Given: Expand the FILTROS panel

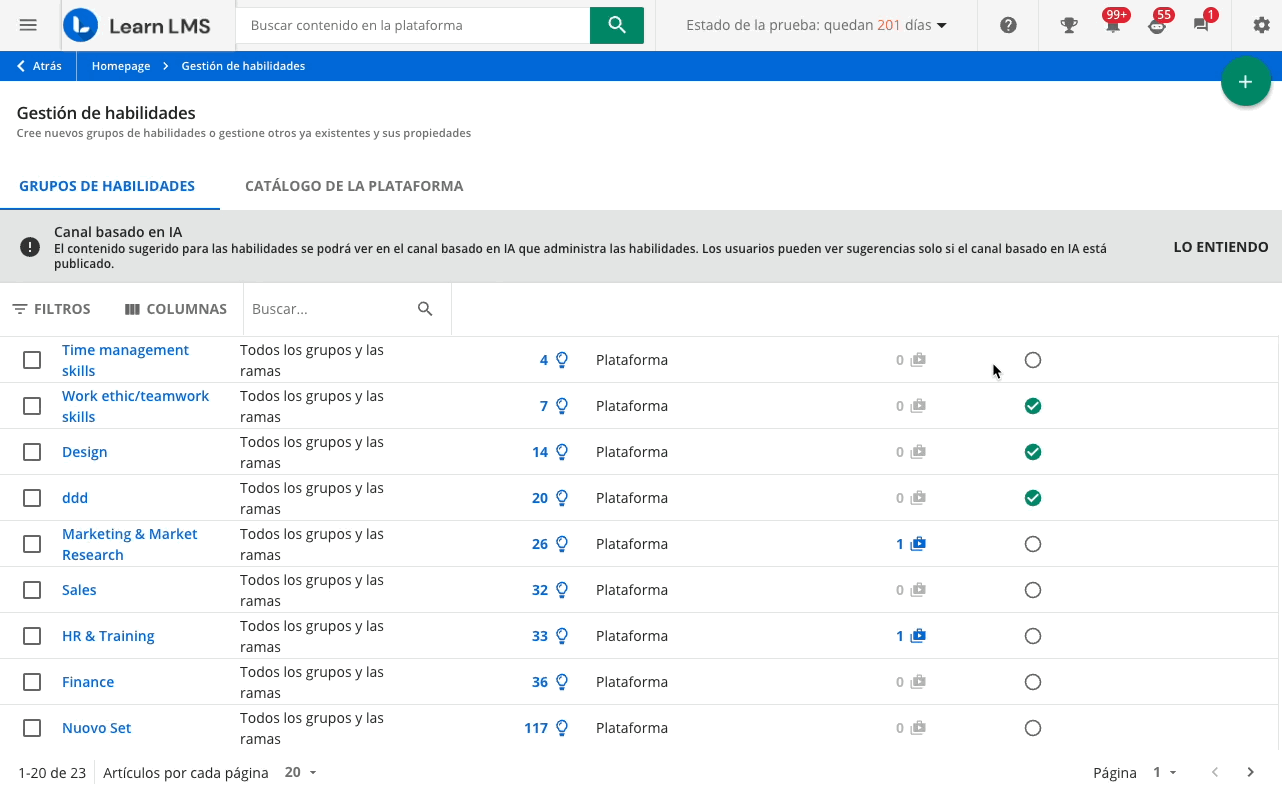Looking at the screenshot, I should point(51,309).
